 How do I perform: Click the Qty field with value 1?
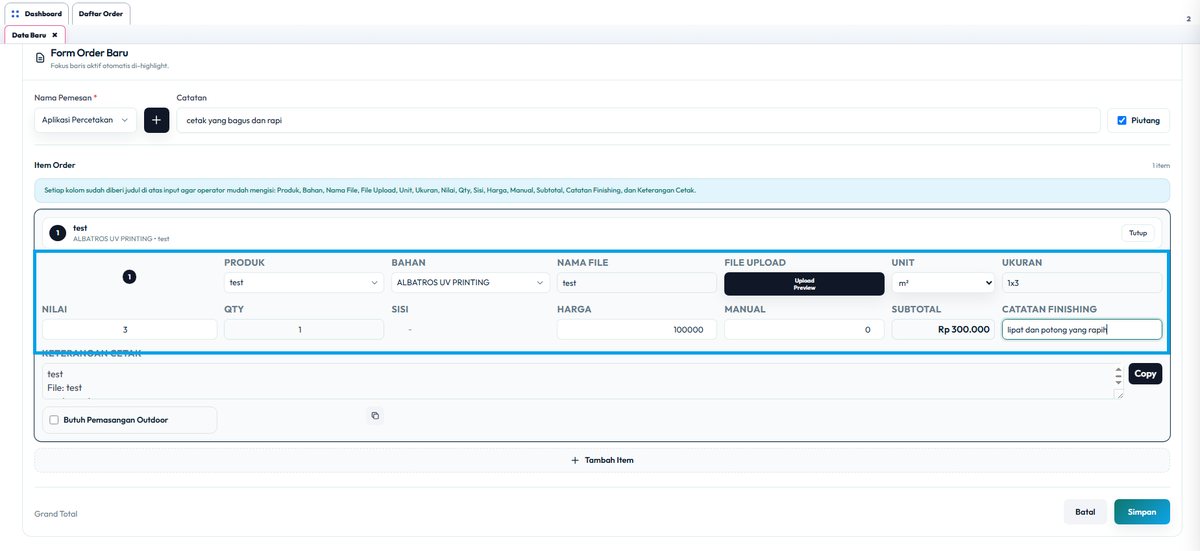(303, 330)
